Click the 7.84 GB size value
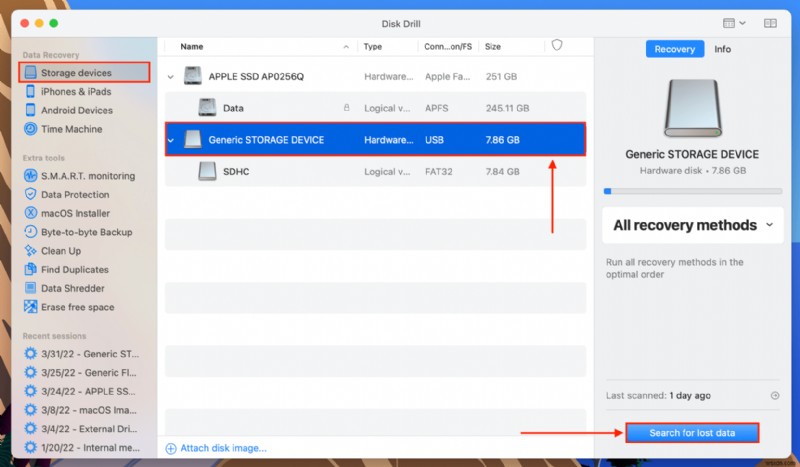800x467 pixels. coord(503,171)
